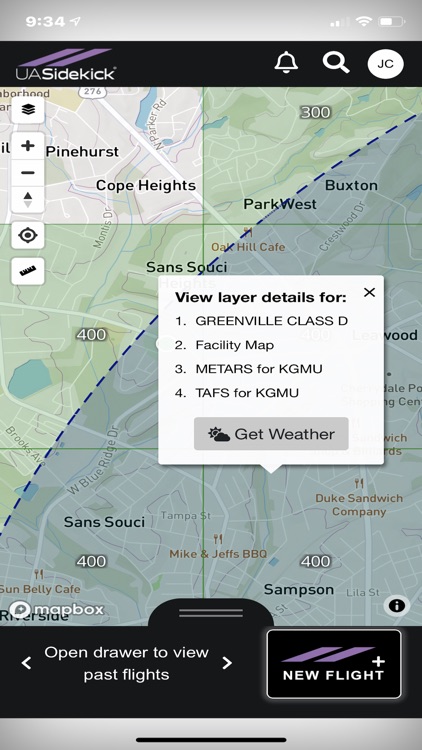This screenshot has height=750, width=422.
Task: Zoom in with the plus button
Action: [x=28, y=146]
